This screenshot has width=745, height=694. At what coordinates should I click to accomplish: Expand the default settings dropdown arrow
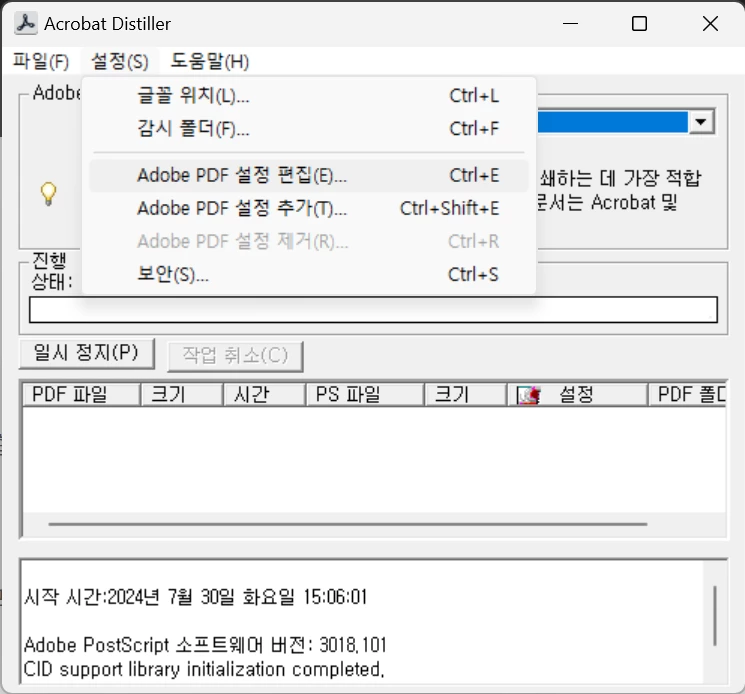[701, 122]
